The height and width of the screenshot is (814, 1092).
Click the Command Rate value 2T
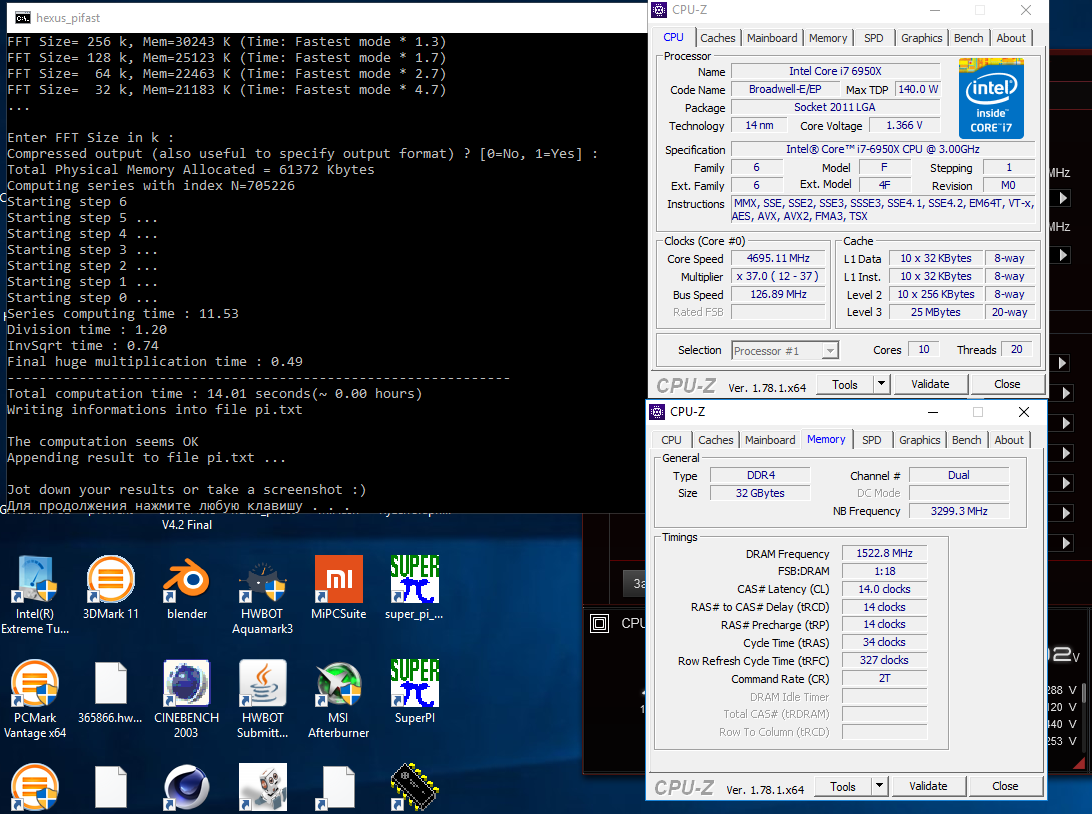(884, 678)
